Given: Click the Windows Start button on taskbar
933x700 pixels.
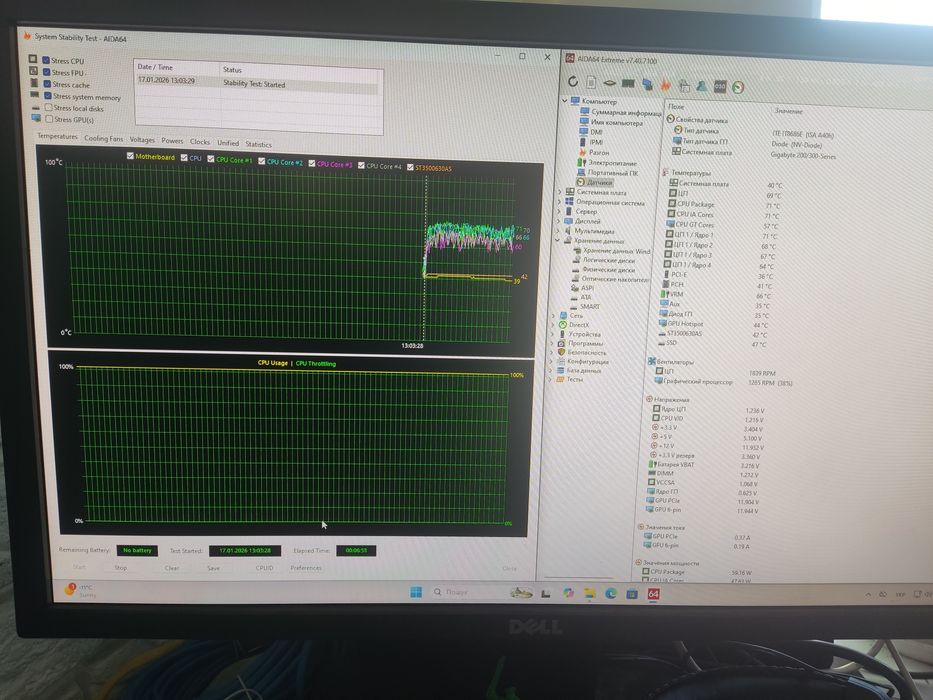Looking at the screenshot, I should click(416, 592).
